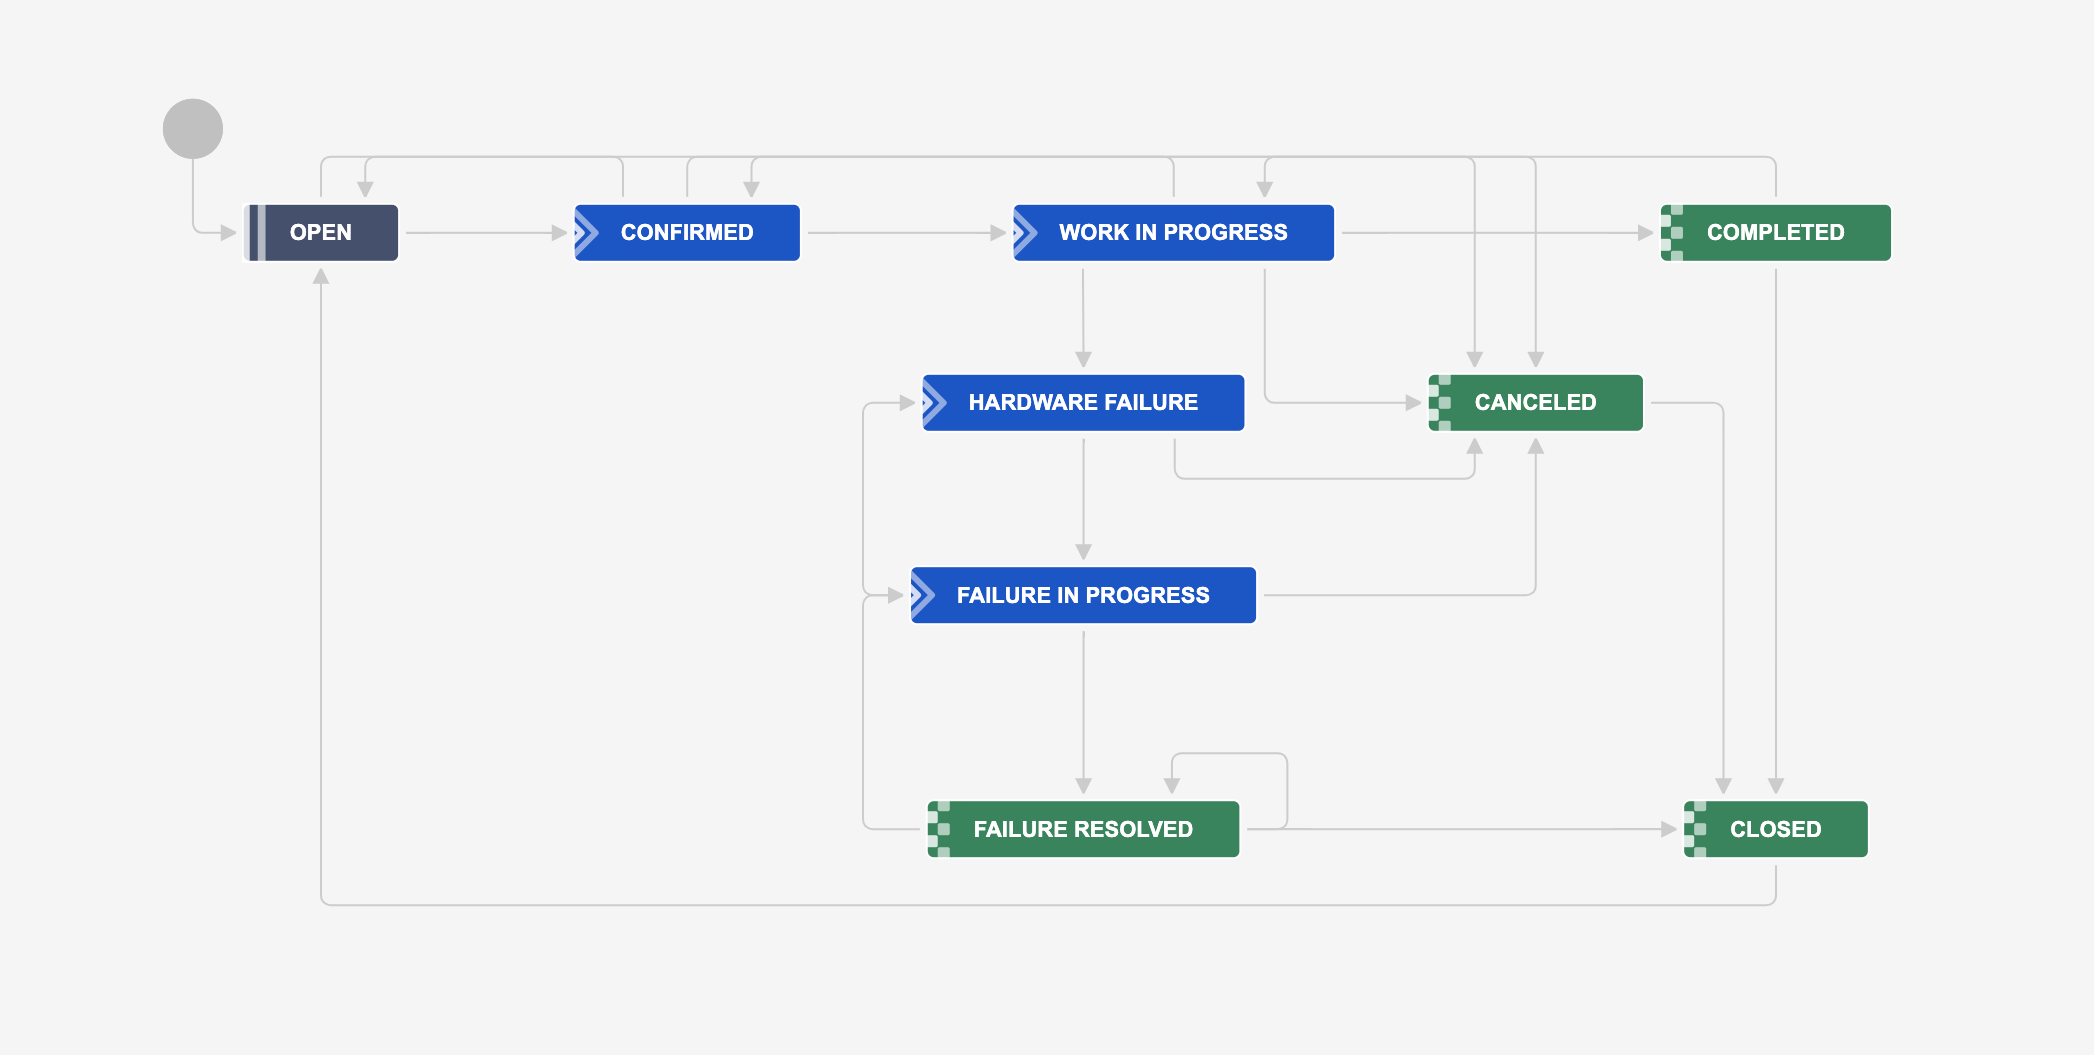
Task: Click the chevron icon on WORK IN PROGRESS
Action: [x=1025, y=233]
